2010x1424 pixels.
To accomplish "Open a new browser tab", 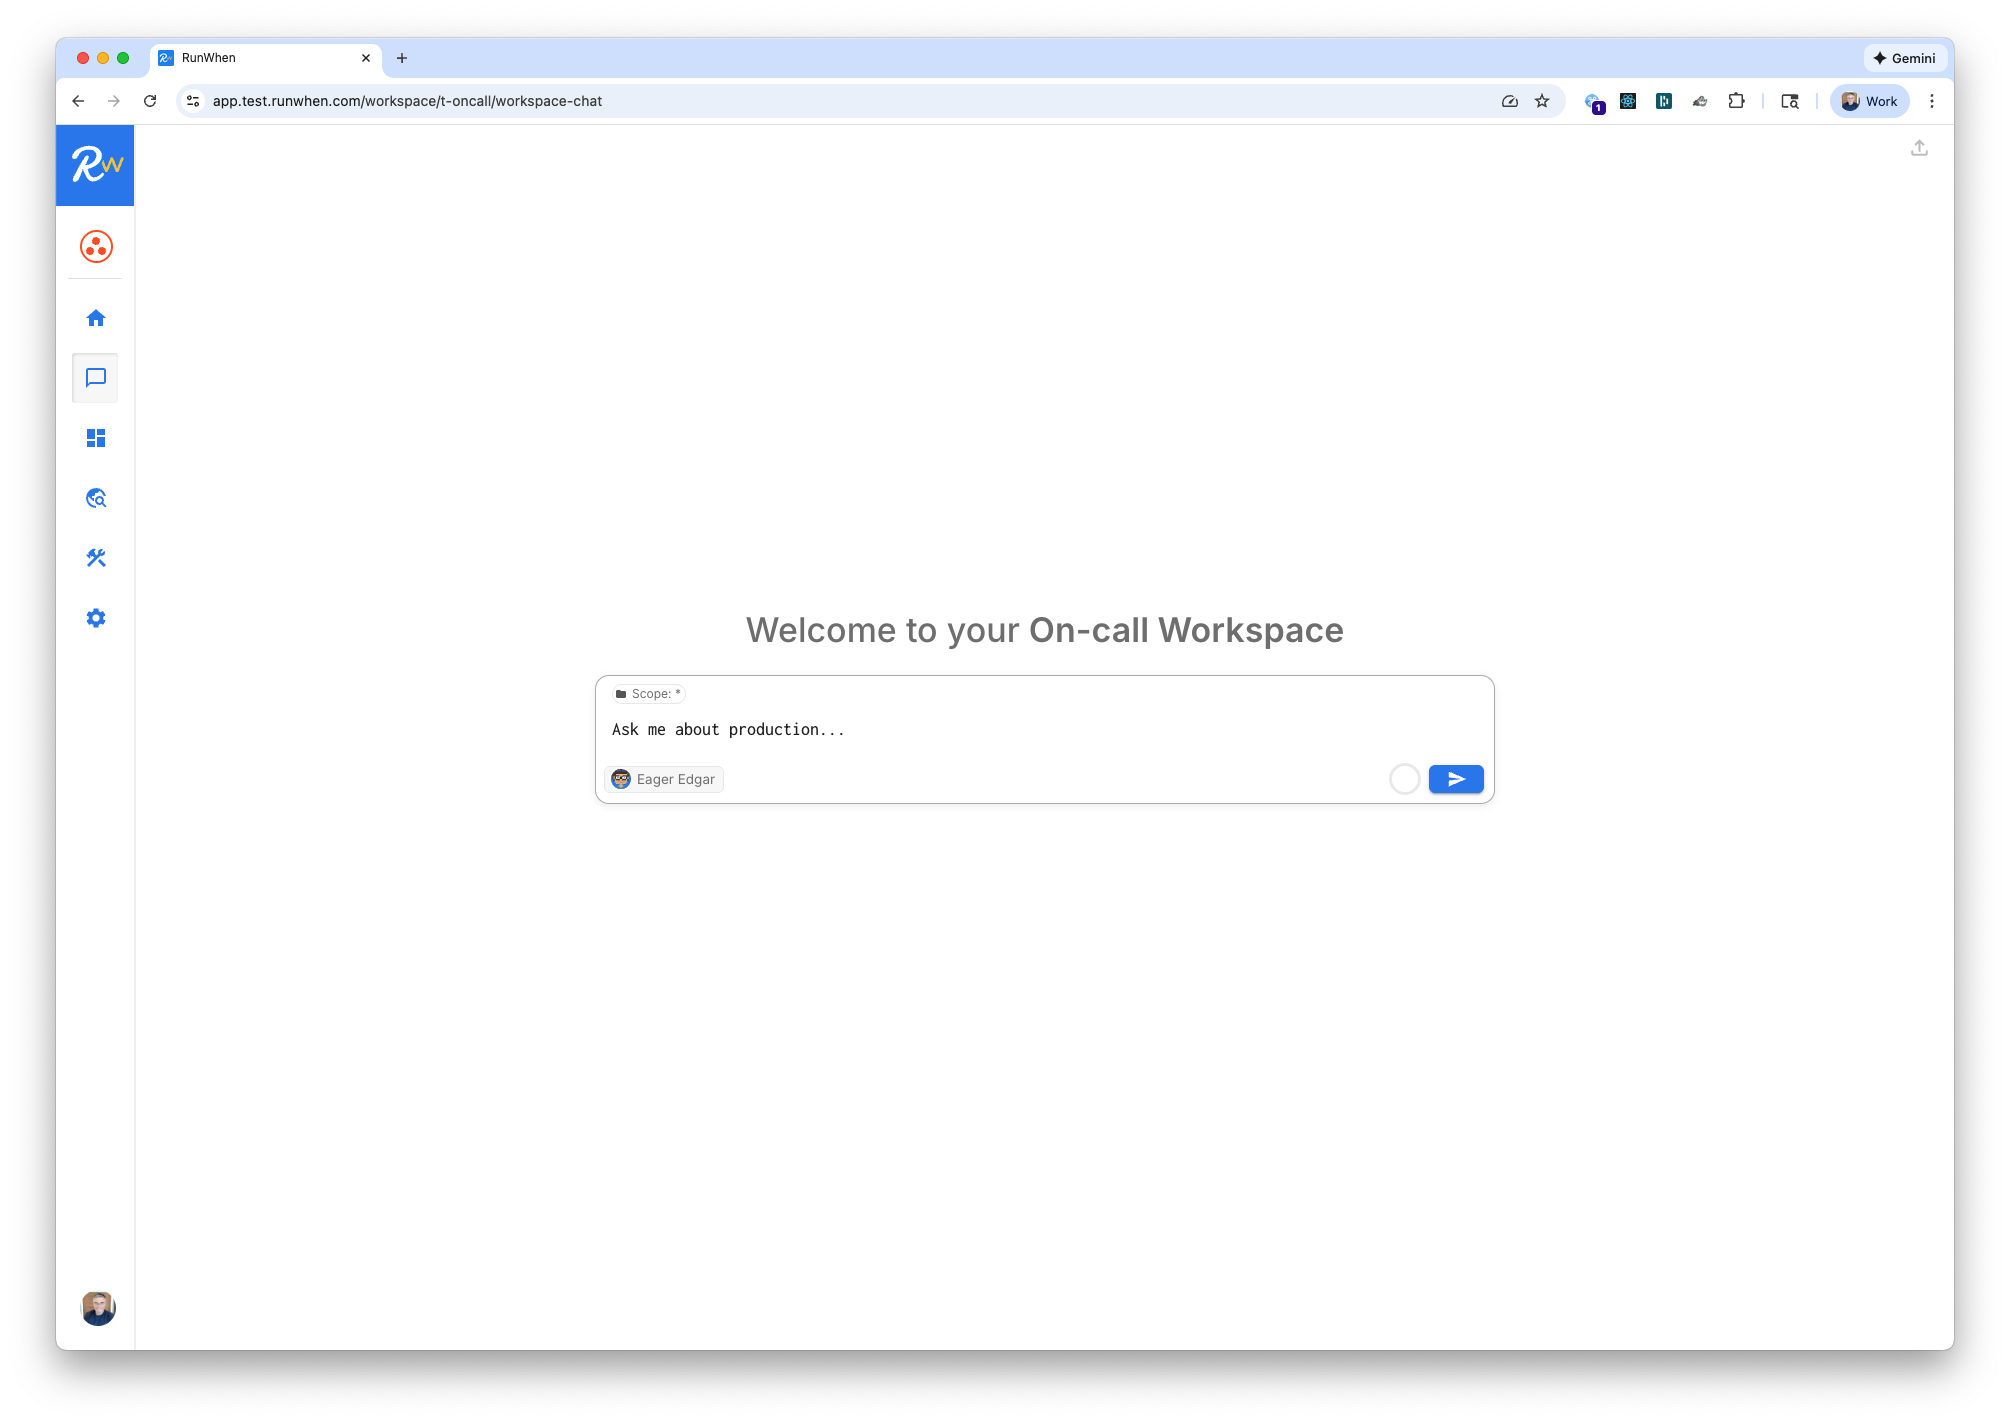I will pos(402,58).
